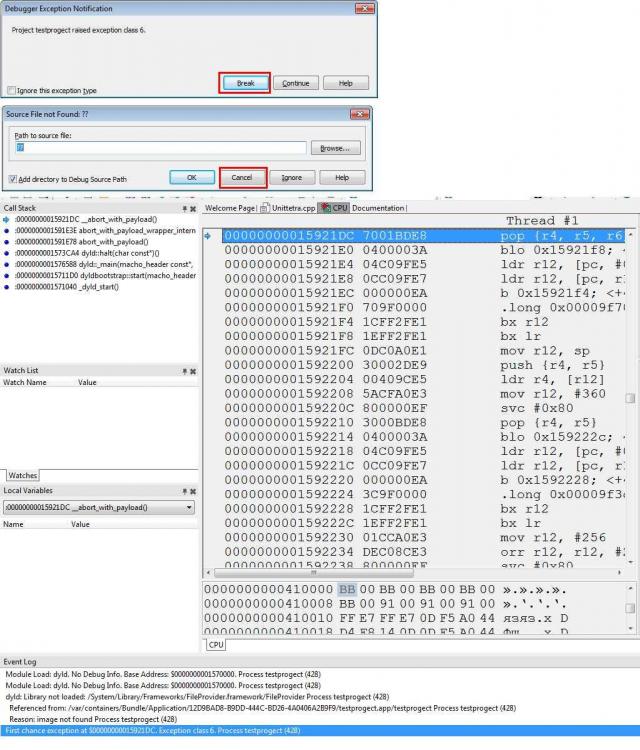Select dyld::halt(char const*)() stack frame
This screenshot has width=640, height=750.
pos(87,253)
